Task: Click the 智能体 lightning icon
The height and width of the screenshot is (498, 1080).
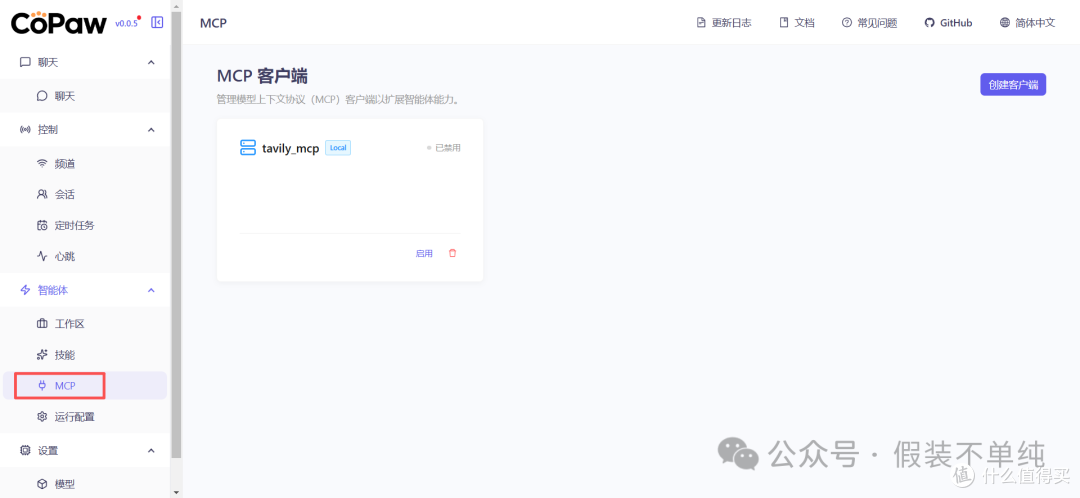Action: (25, 290)
